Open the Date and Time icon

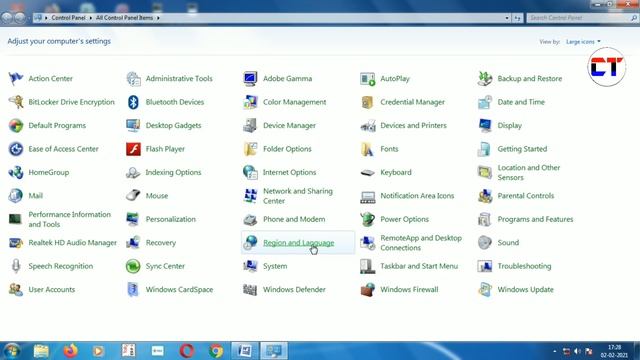484,102
